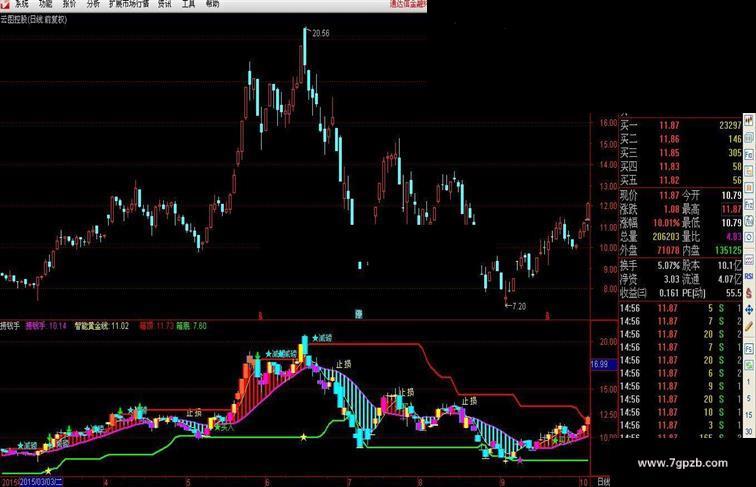
Task: Click the 'Fs' icon in right sidebar
Action: coord(749,348)
